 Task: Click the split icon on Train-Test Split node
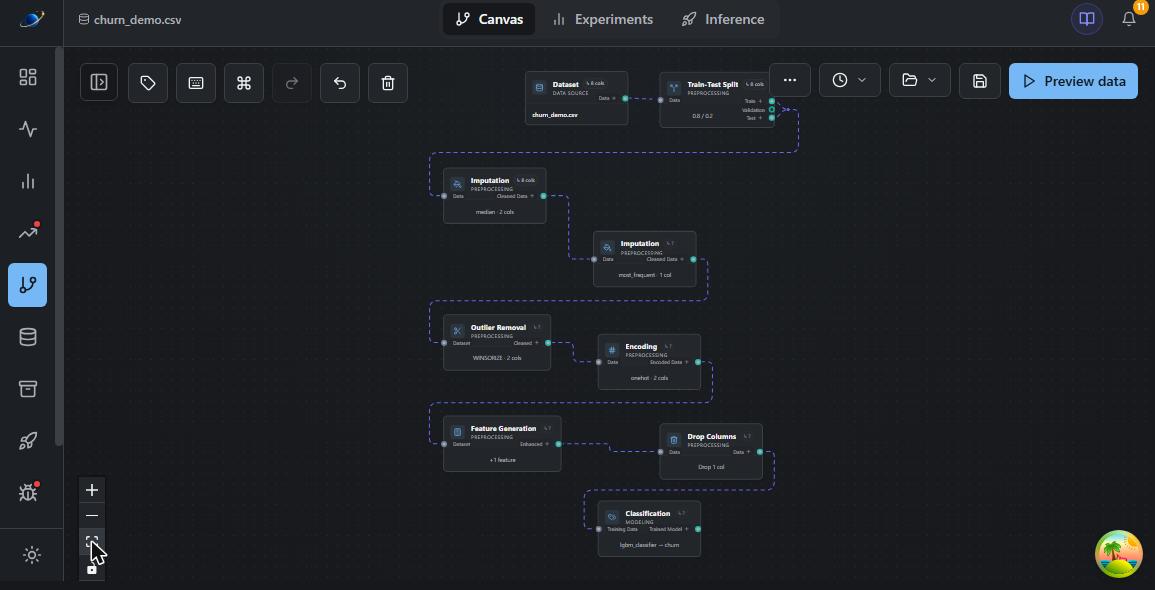(673, 88)
